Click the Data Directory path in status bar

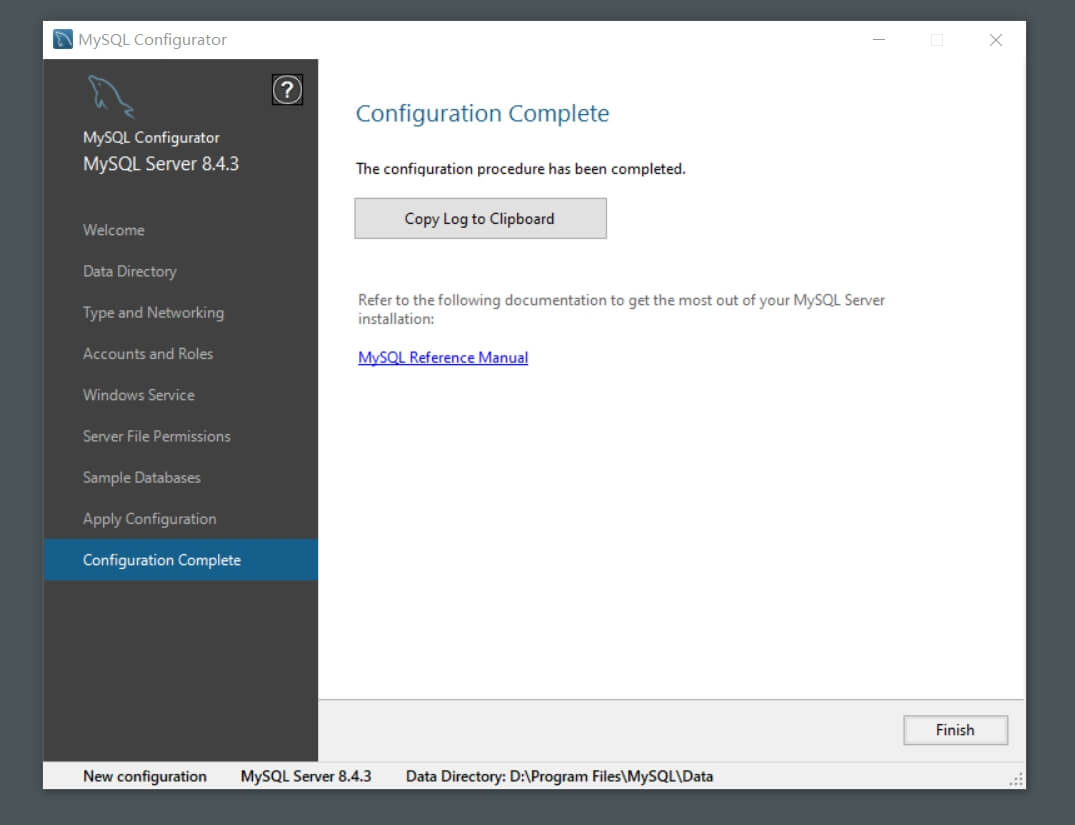(559, 776)
